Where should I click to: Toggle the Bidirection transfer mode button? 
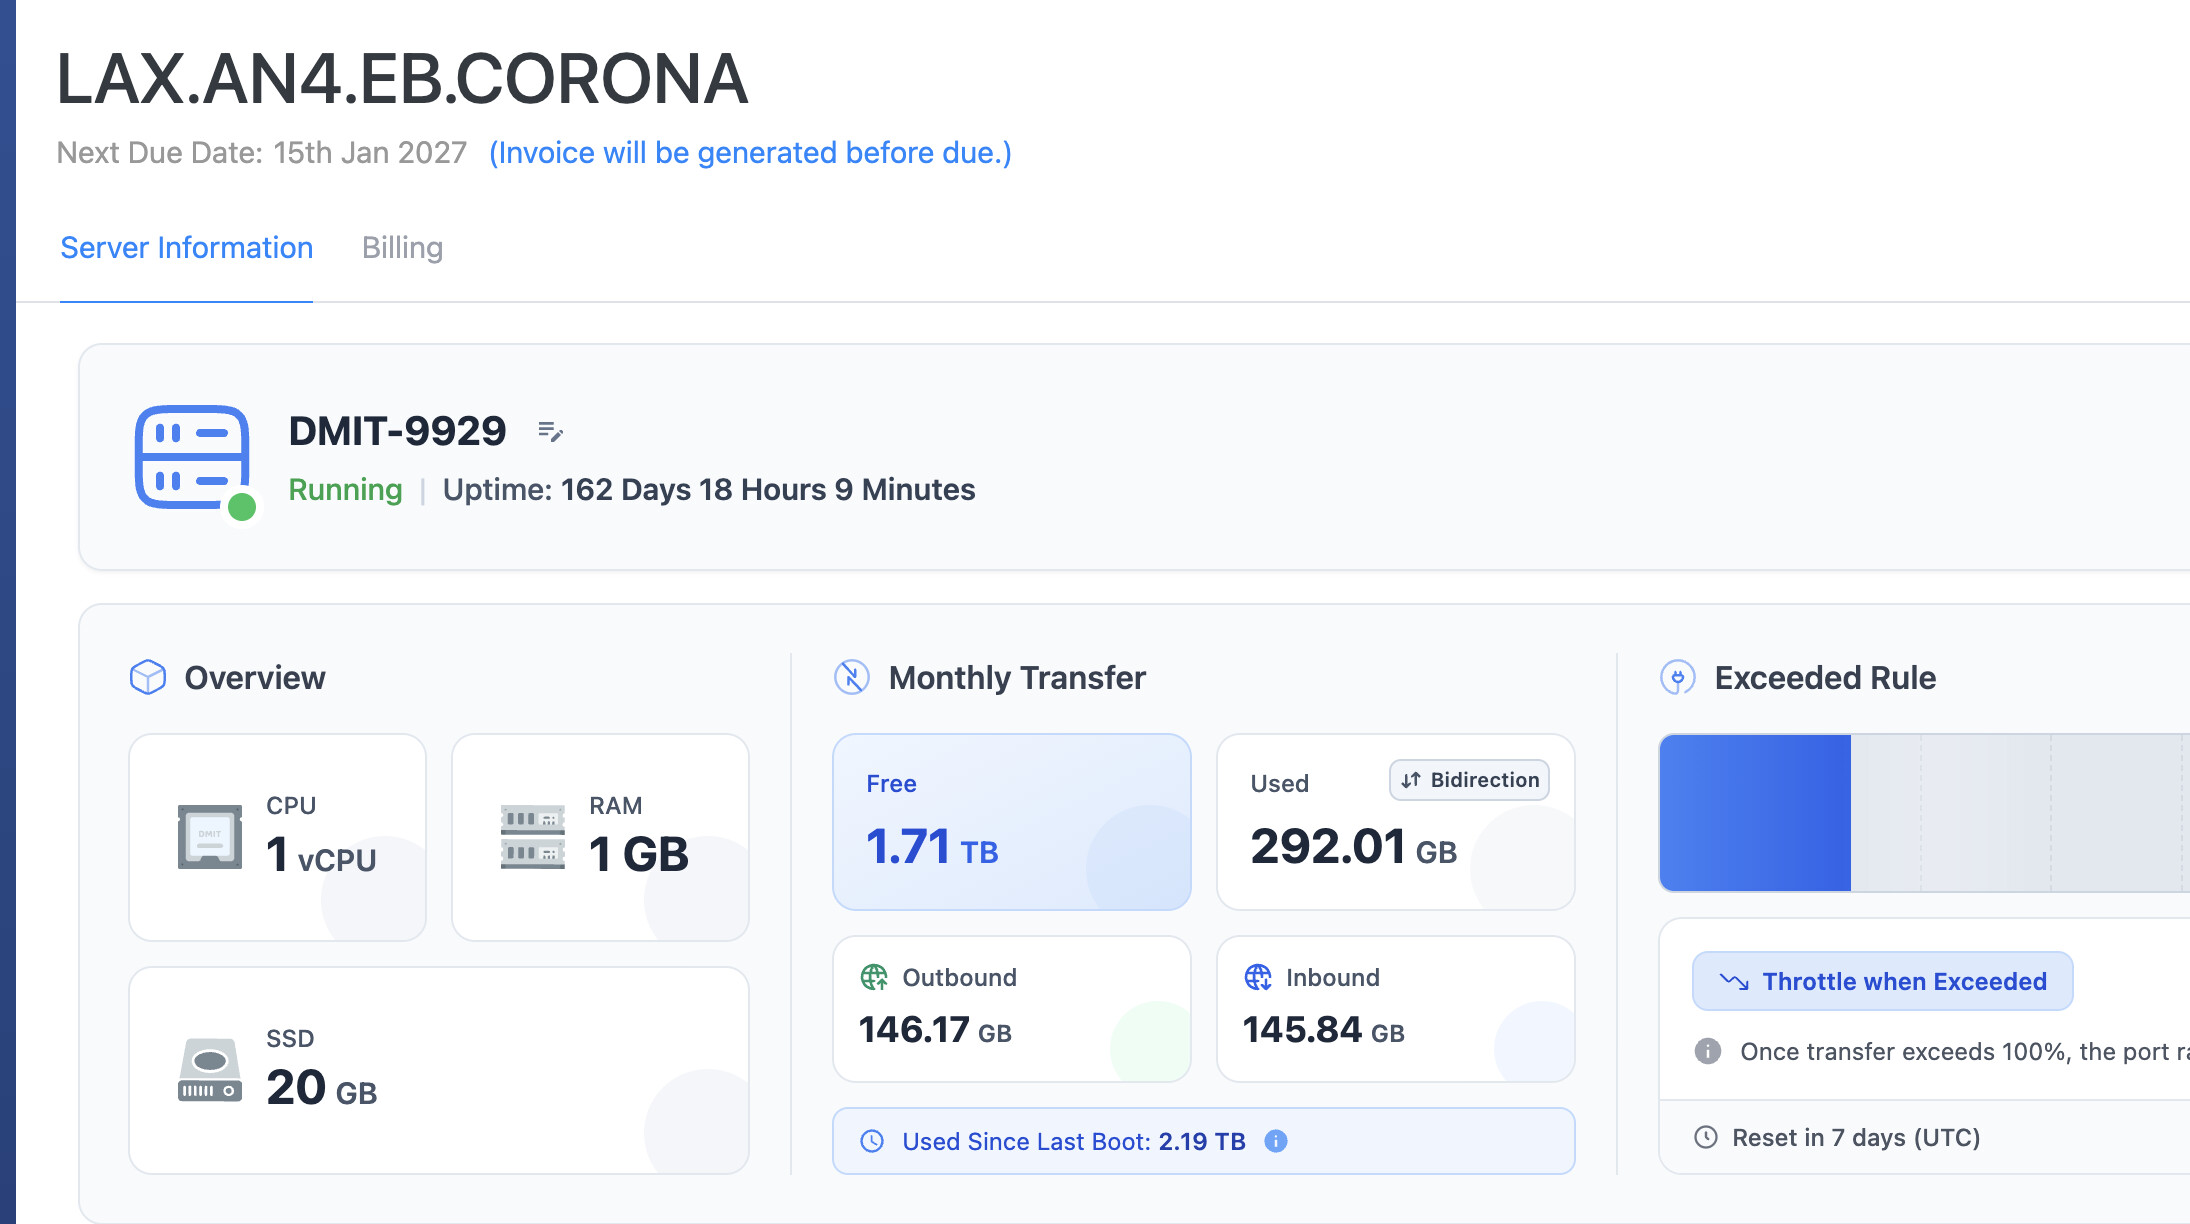click(1469, 780)
